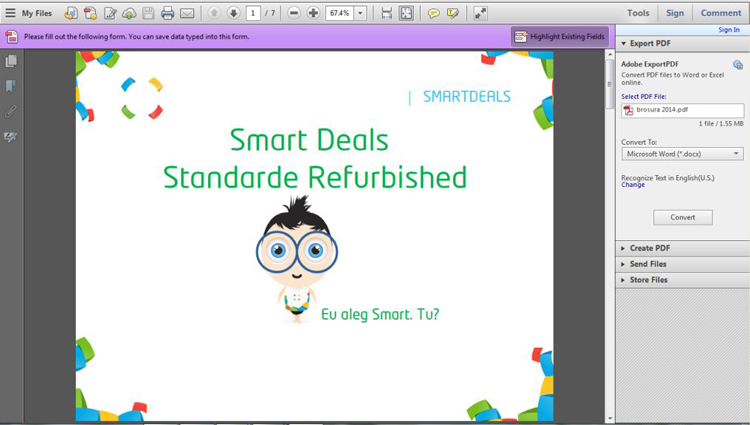Click the zoom in plus icon
750x425 pixels.
pos(313,13)
